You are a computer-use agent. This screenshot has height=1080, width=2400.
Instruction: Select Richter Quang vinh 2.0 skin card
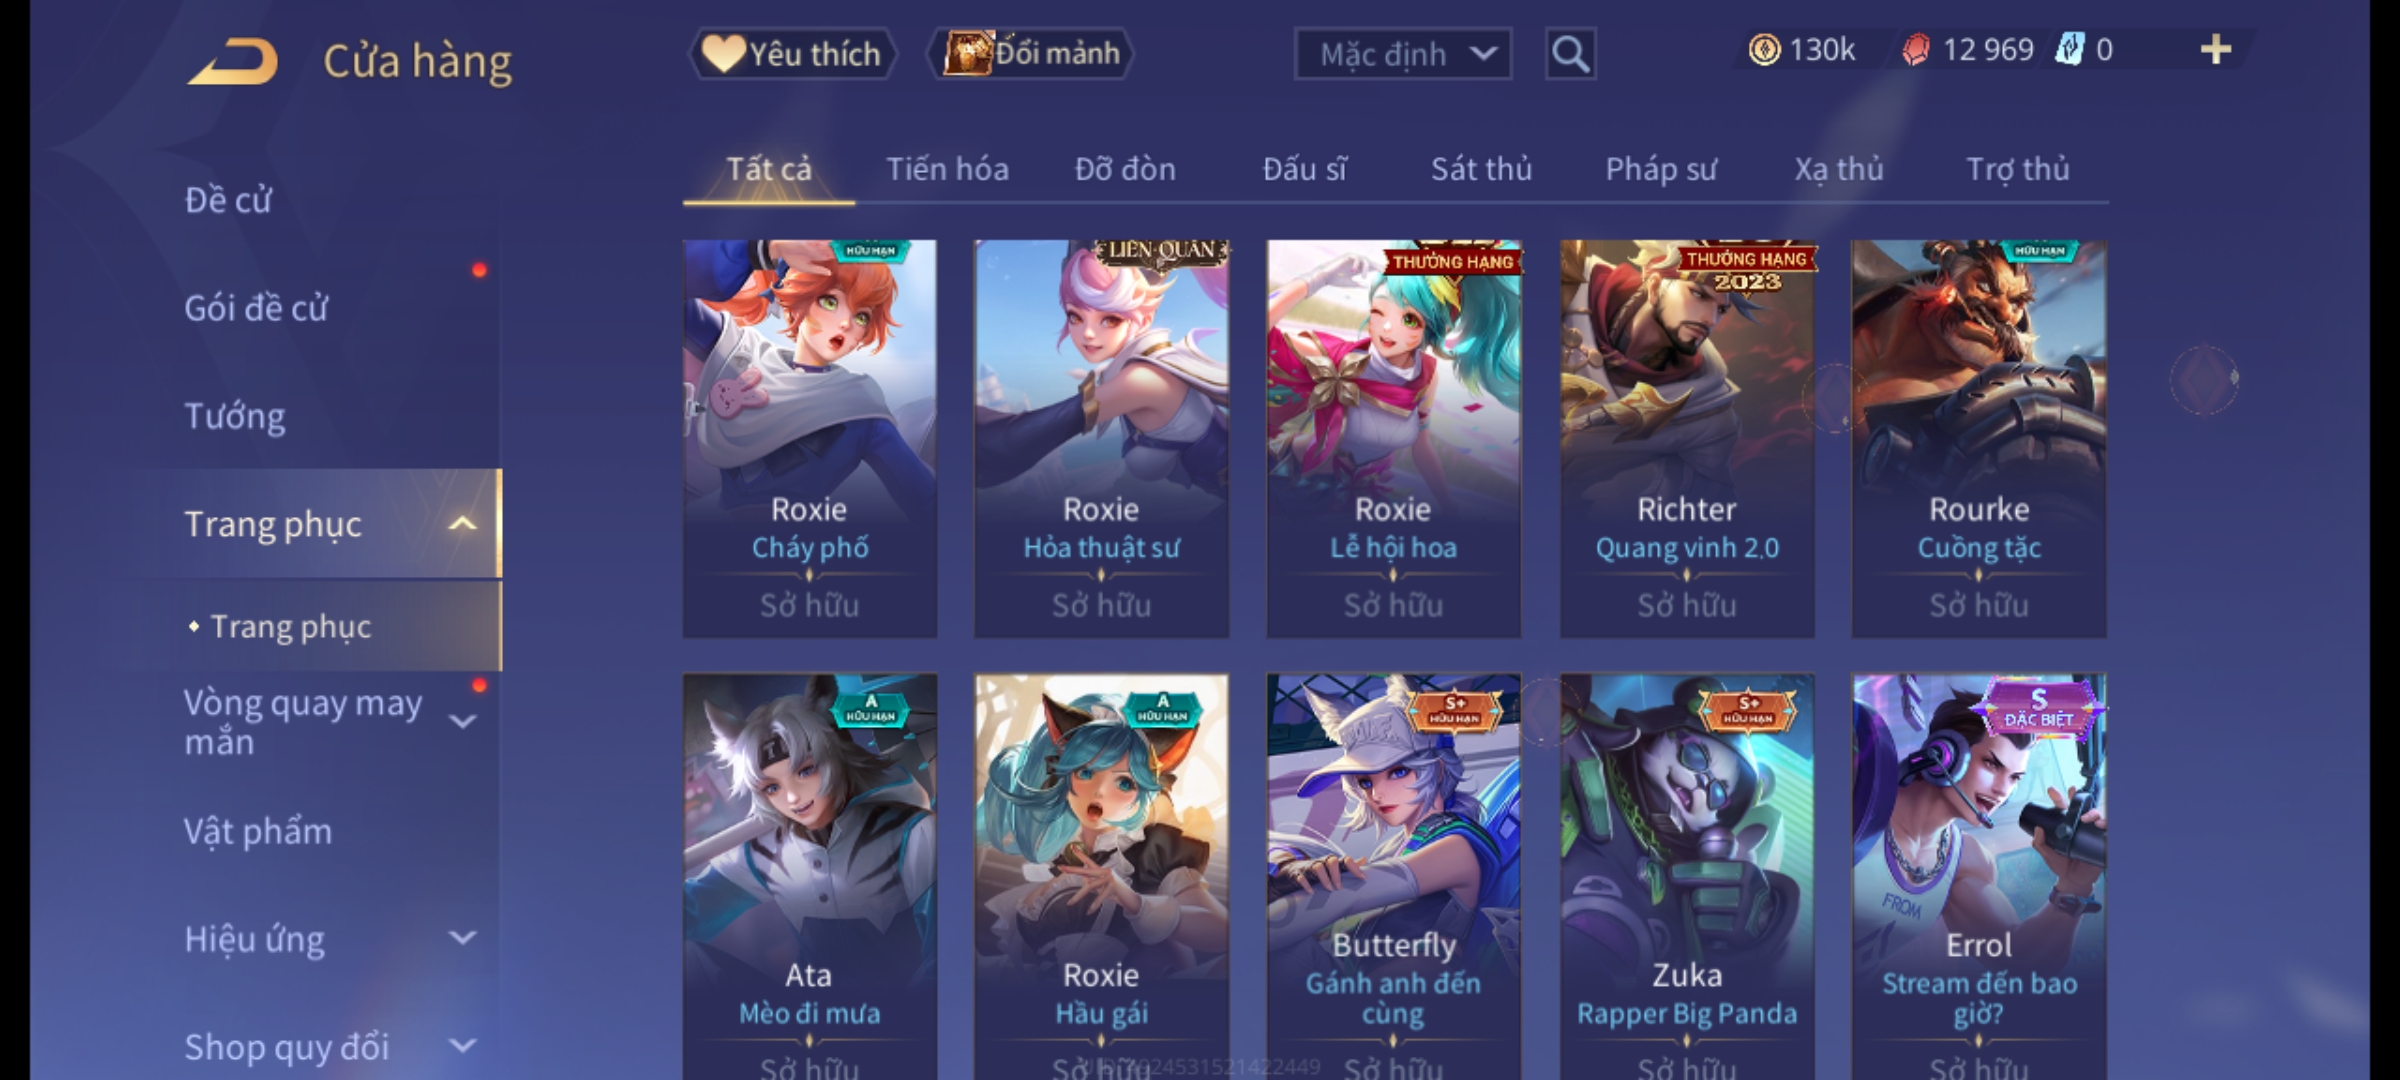1687,439
